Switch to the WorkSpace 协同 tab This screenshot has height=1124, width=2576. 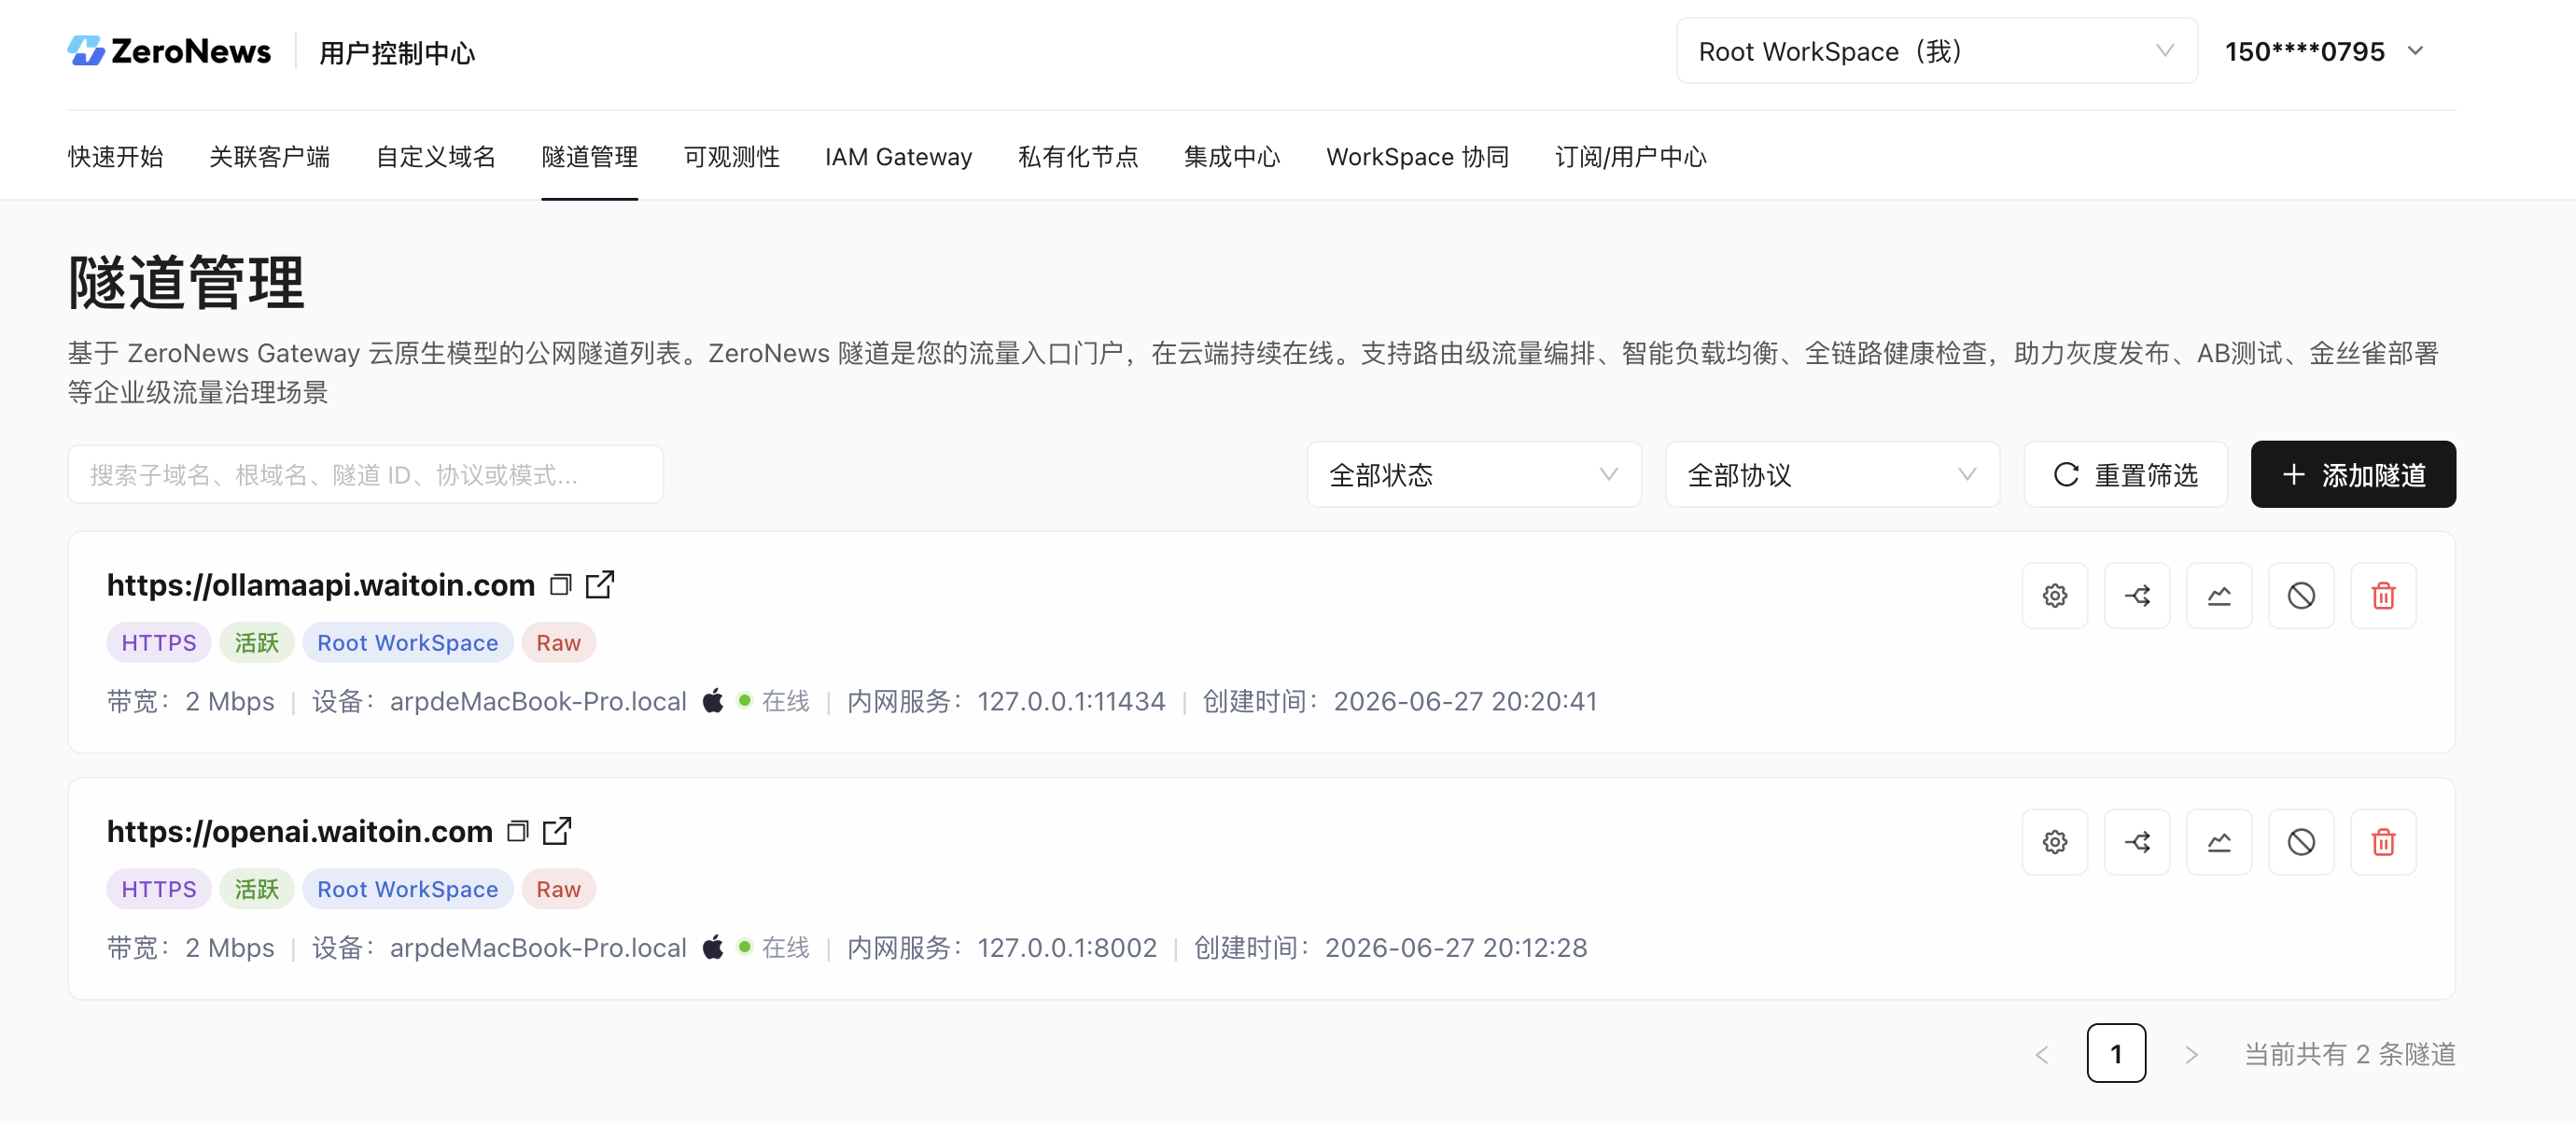coord(1417,157)
